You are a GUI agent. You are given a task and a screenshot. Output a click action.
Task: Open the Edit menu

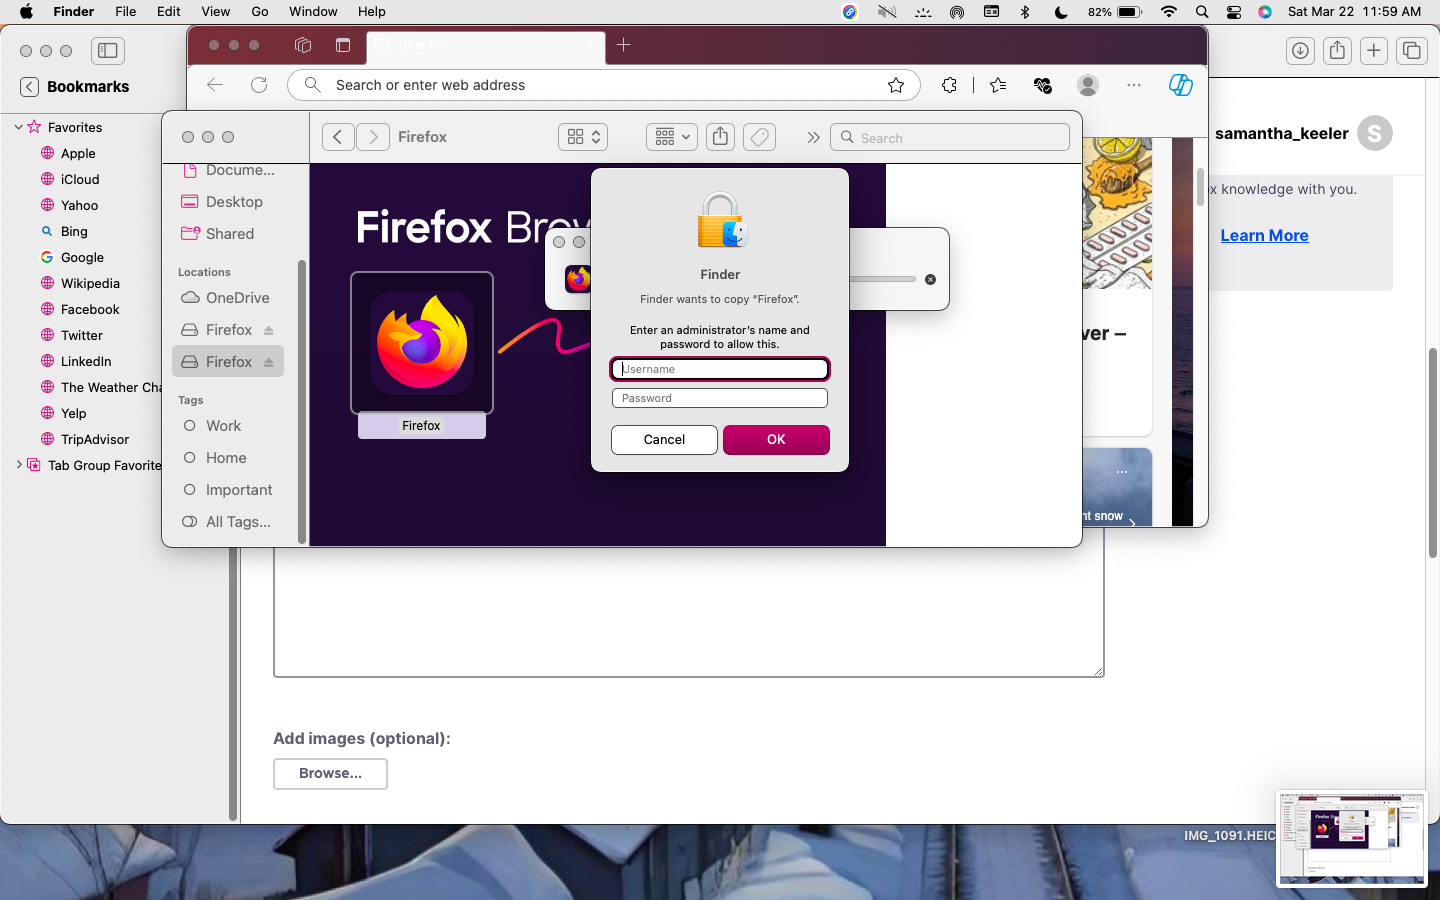tap(168, 12)
